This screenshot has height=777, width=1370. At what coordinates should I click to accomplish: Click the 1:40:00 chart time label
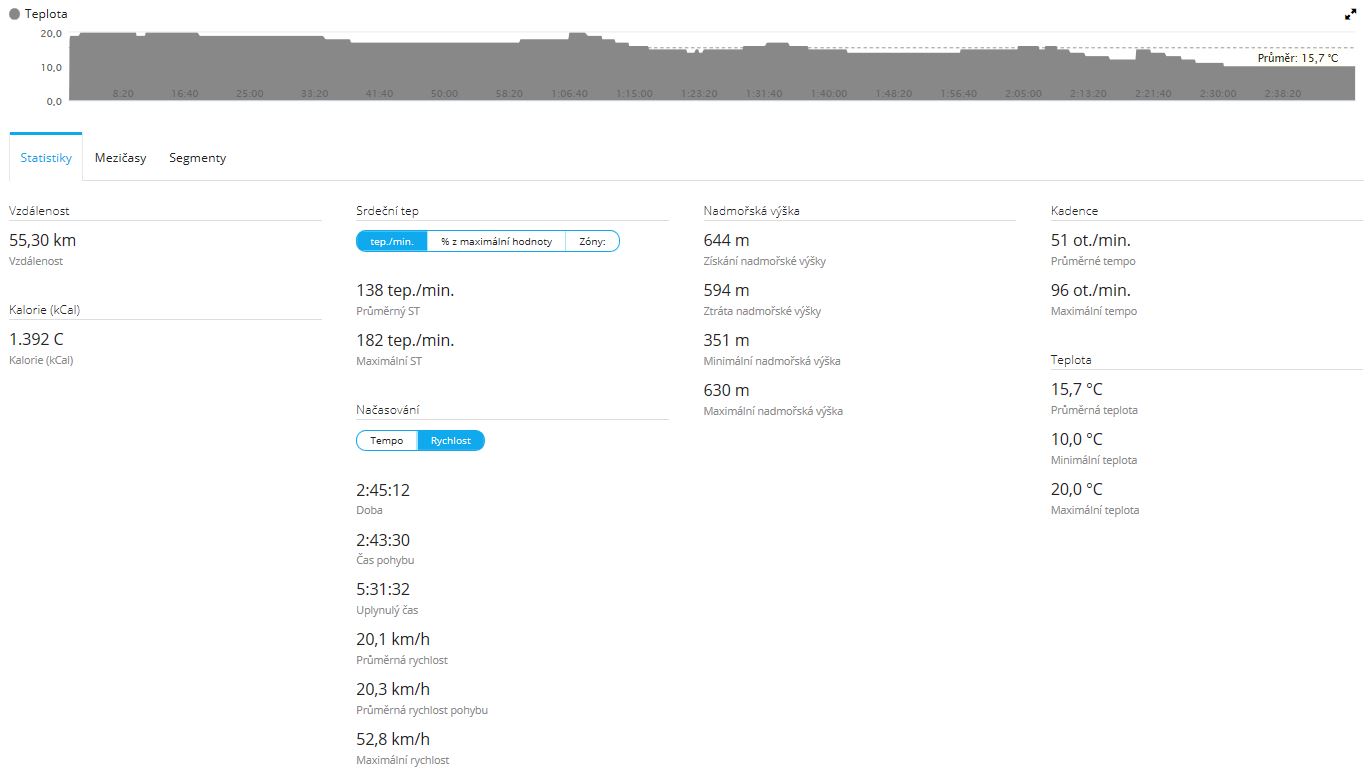tap(828, 94)
